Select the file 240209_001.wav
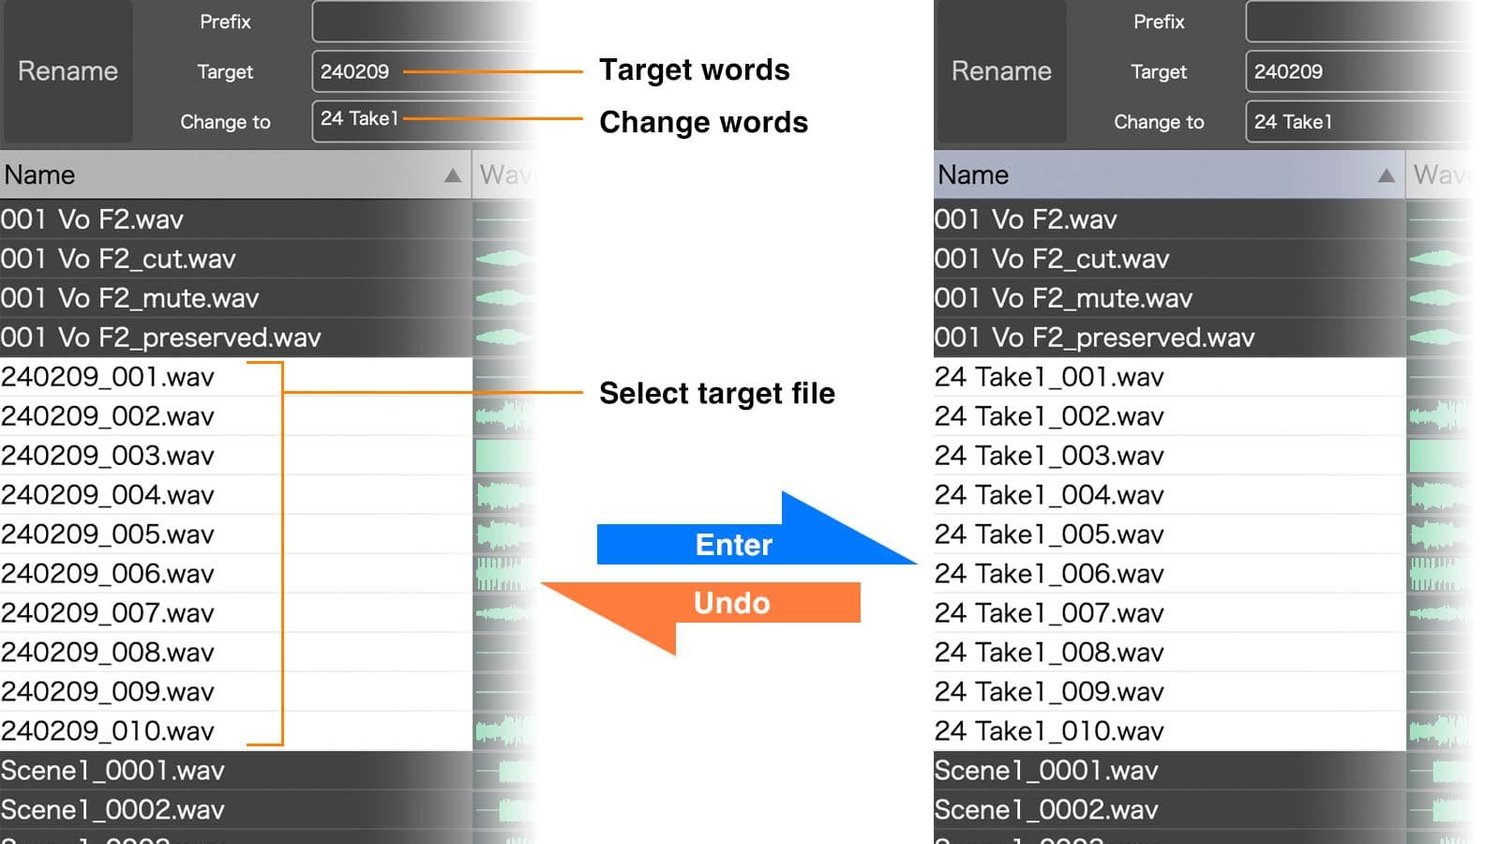 [x=110, y=377]
